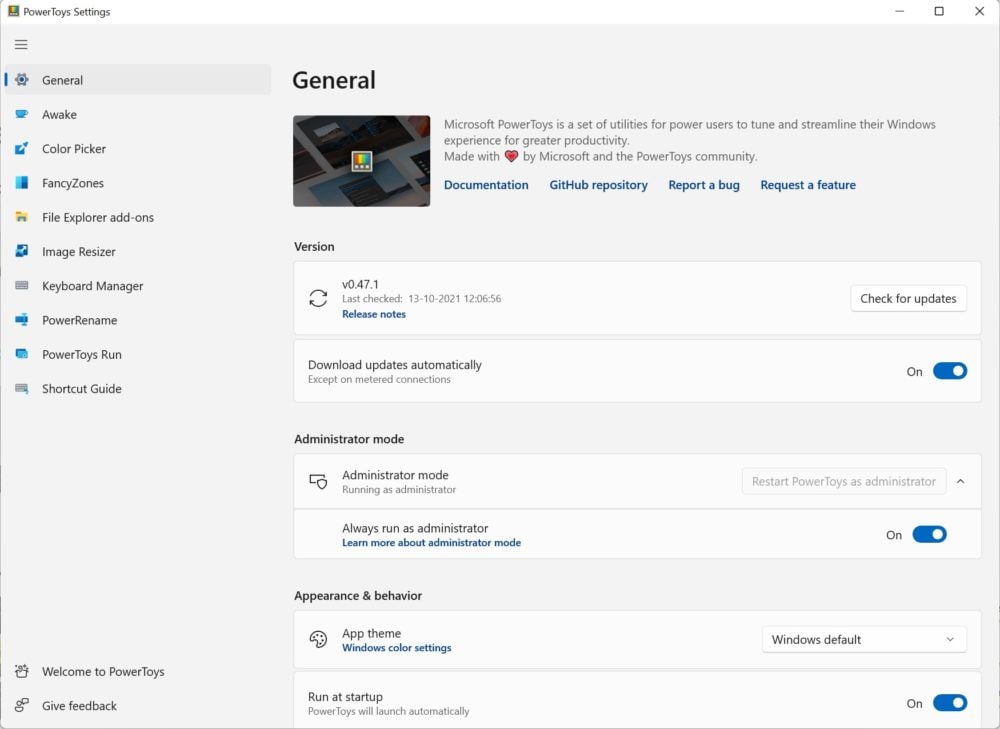Collapse the Administrator mode section chevron

tap(960, 482)
